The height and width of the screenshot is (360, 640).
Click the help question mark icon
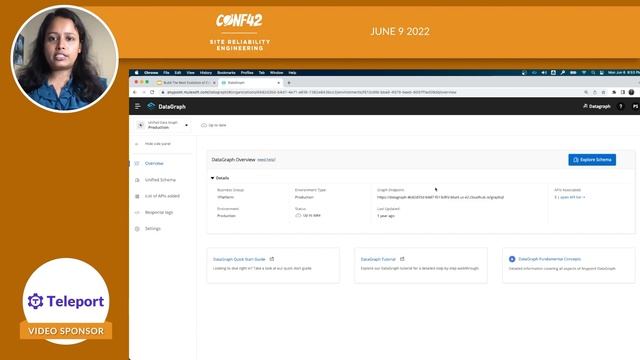[621, 106]
